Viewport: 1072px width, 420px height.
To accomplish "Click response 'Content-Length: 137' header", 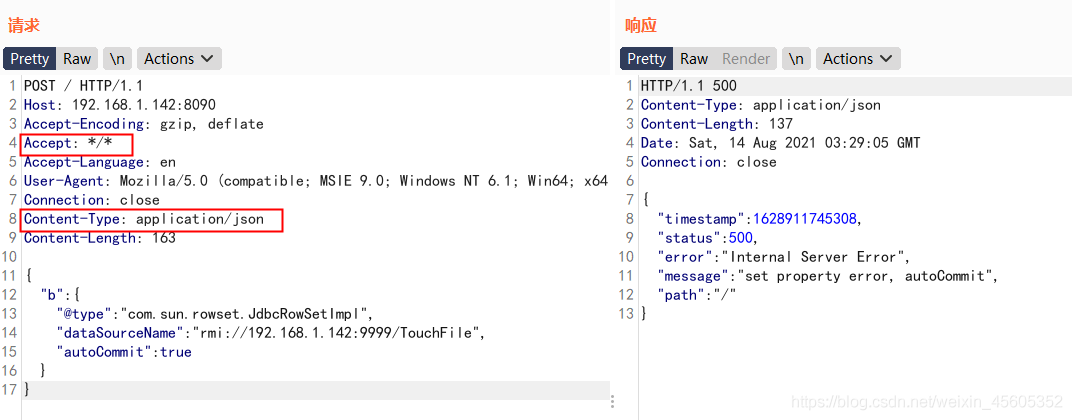I will pos(716,124).
